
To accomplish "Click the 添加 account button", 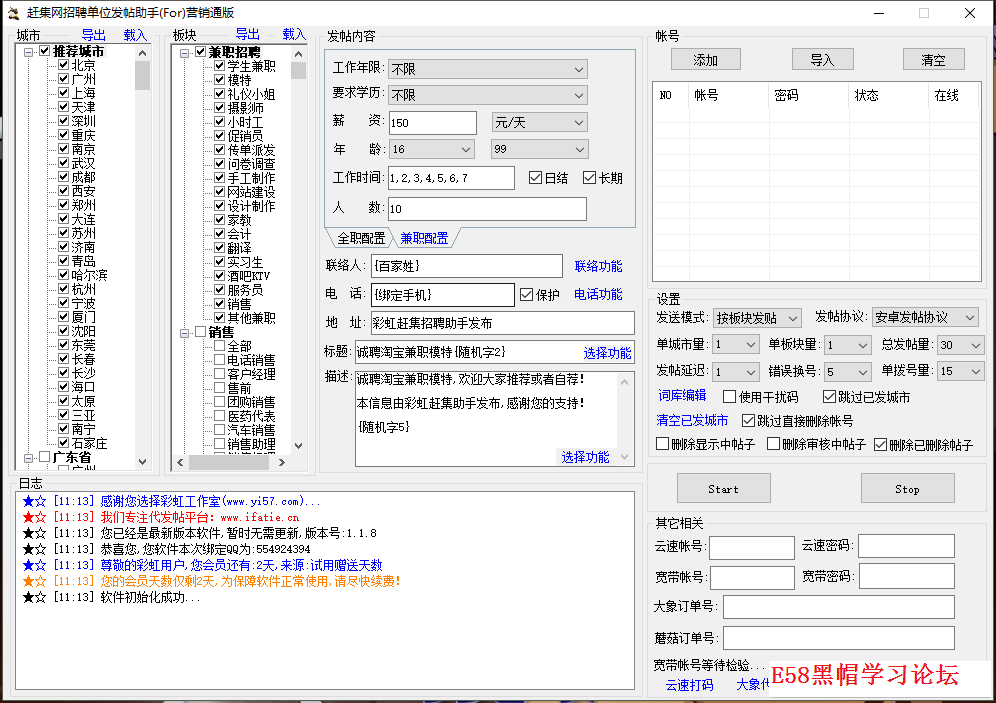I will pyautogui.click(x=706, y=60).
